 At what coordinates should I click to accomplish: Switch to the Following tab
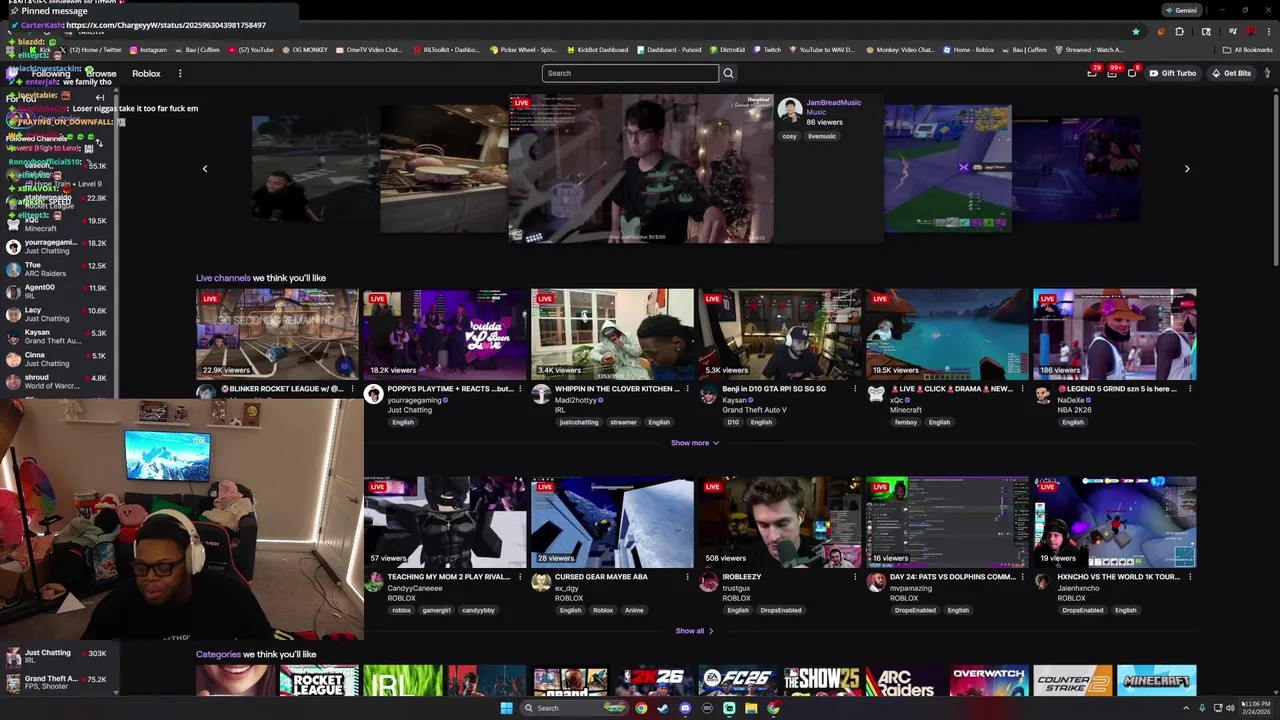(51, 73)
